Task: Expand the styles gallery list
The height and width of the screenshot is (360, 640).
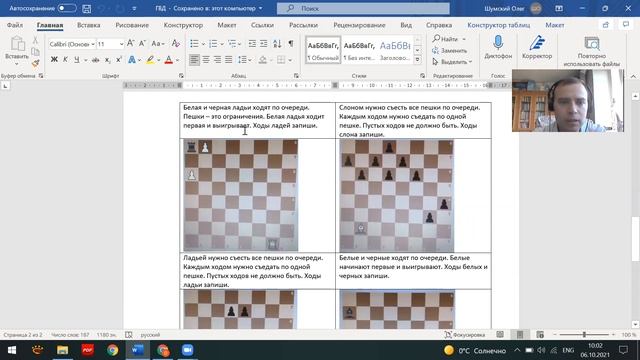Action: coord(417,60)
